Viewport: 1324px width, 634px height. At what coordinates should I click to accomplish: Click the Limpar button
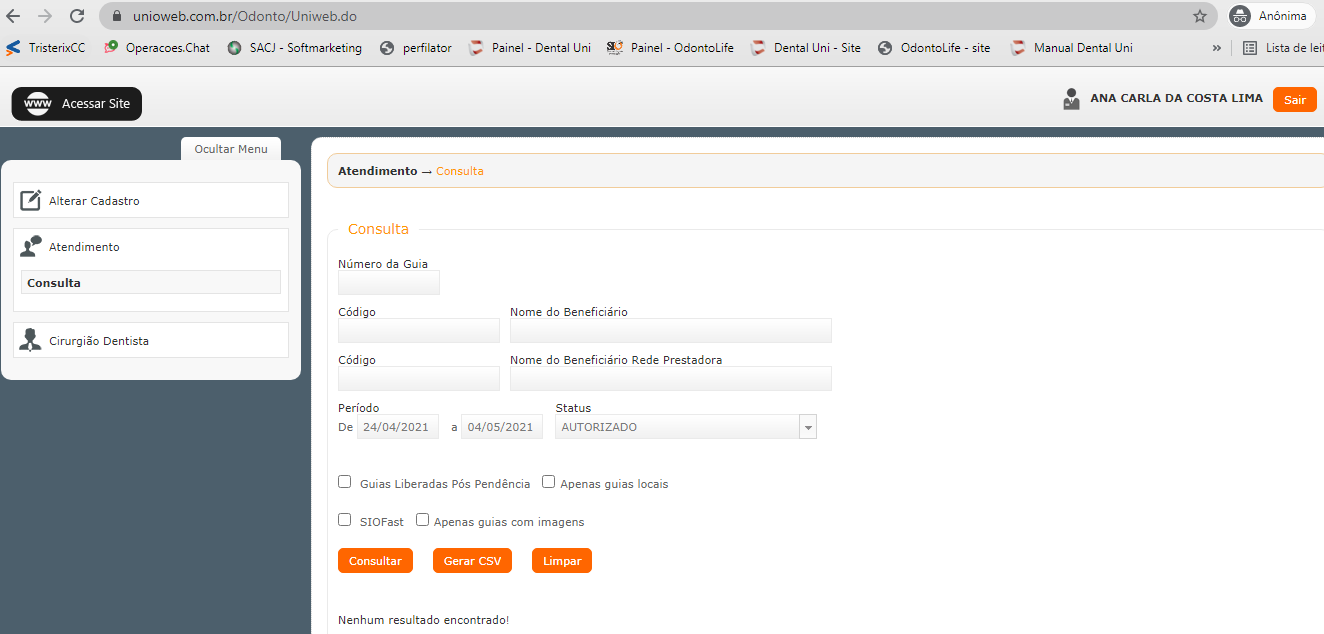coord(562,561)
